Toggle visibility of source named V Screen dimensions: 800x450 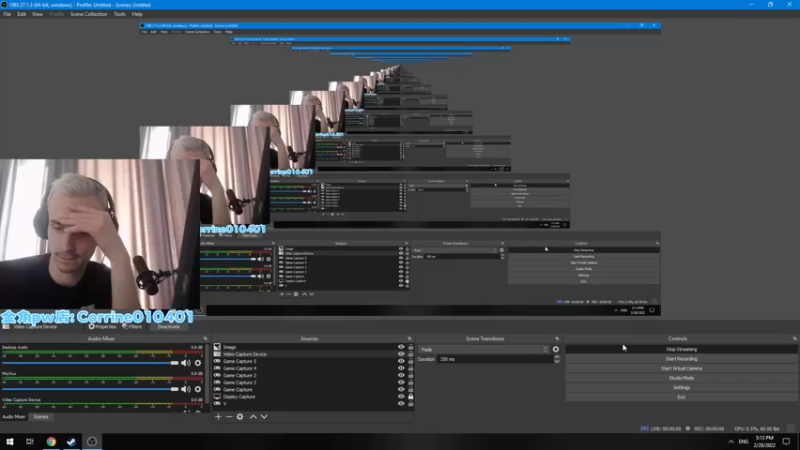point(401,404)
